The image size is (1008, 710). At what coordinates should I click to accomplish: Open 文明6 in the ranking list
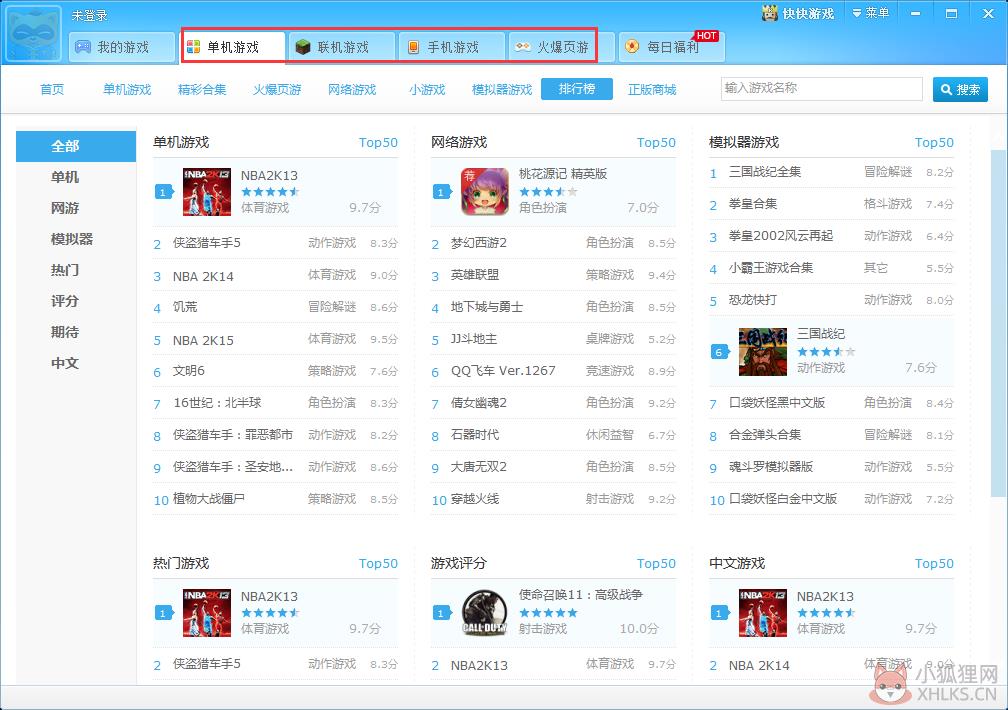pos(188,371)
